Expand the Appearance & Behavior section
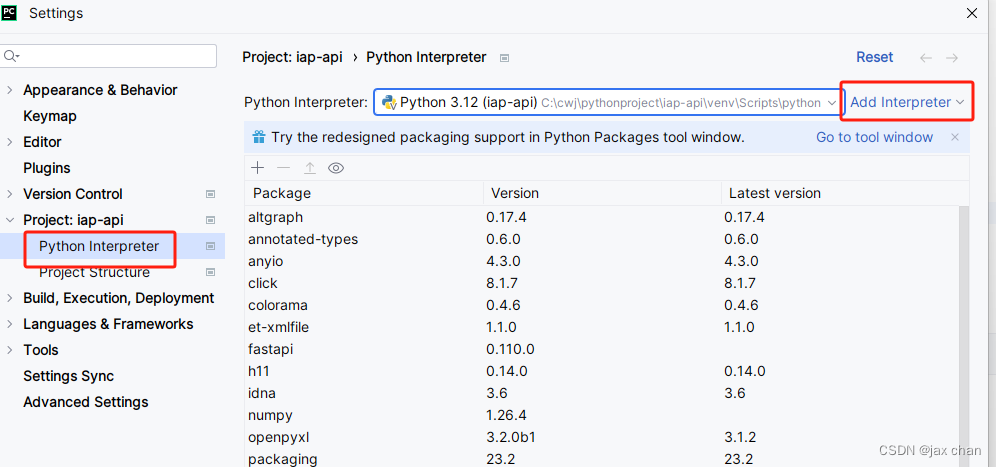This screenshot has height=467, width=996. tap(10, 90)
